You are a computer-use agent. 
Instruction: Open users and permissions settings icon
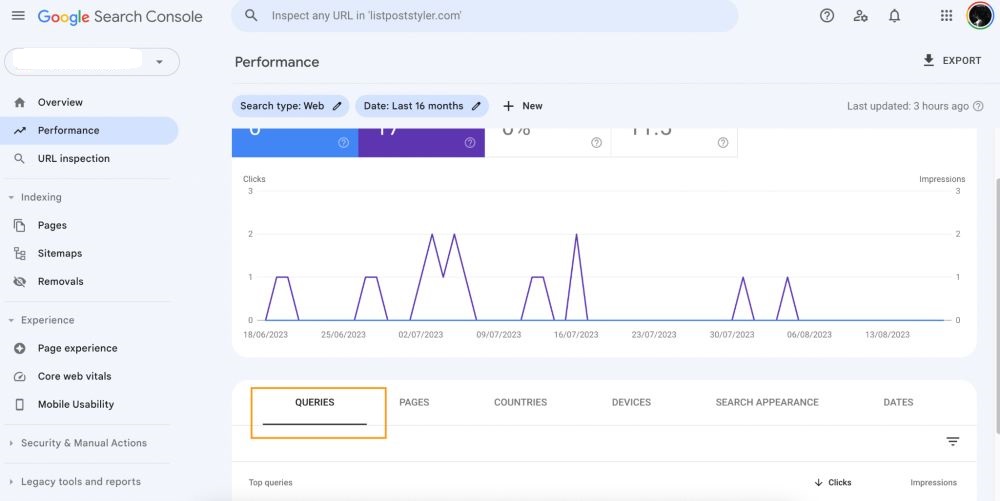click(x=860, y=16)
